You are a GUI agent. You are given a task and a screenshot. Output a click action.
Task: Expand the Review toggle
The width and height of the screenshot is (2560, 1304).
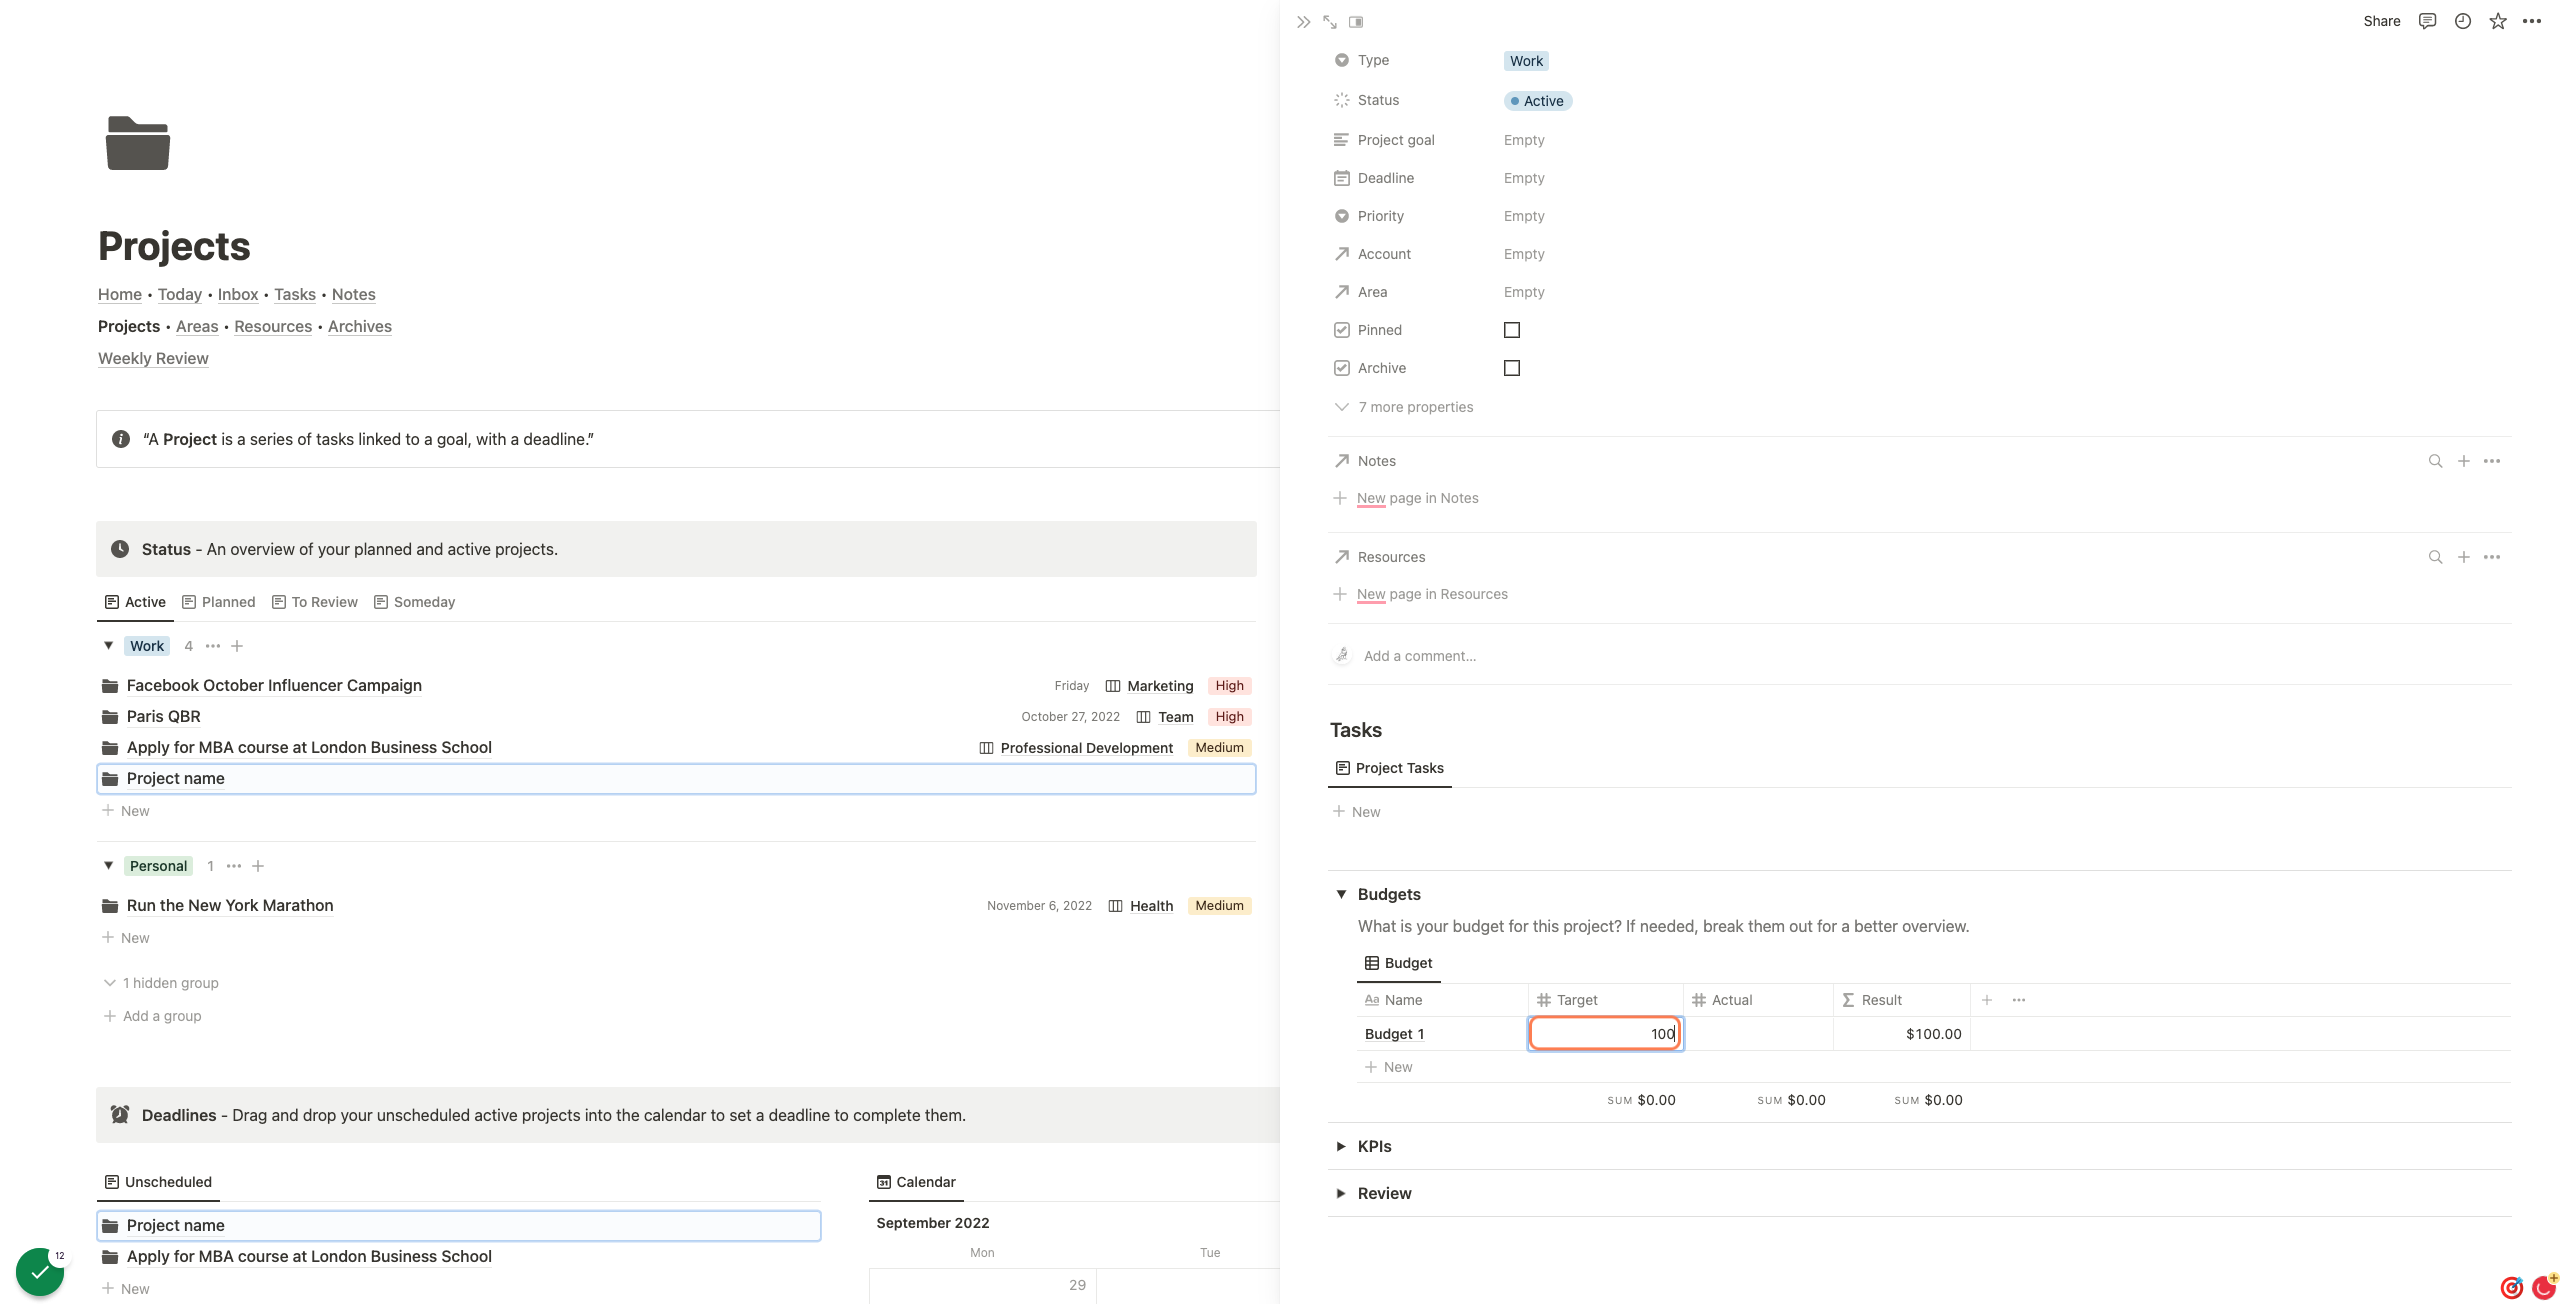click(x=1341, y=1193)
